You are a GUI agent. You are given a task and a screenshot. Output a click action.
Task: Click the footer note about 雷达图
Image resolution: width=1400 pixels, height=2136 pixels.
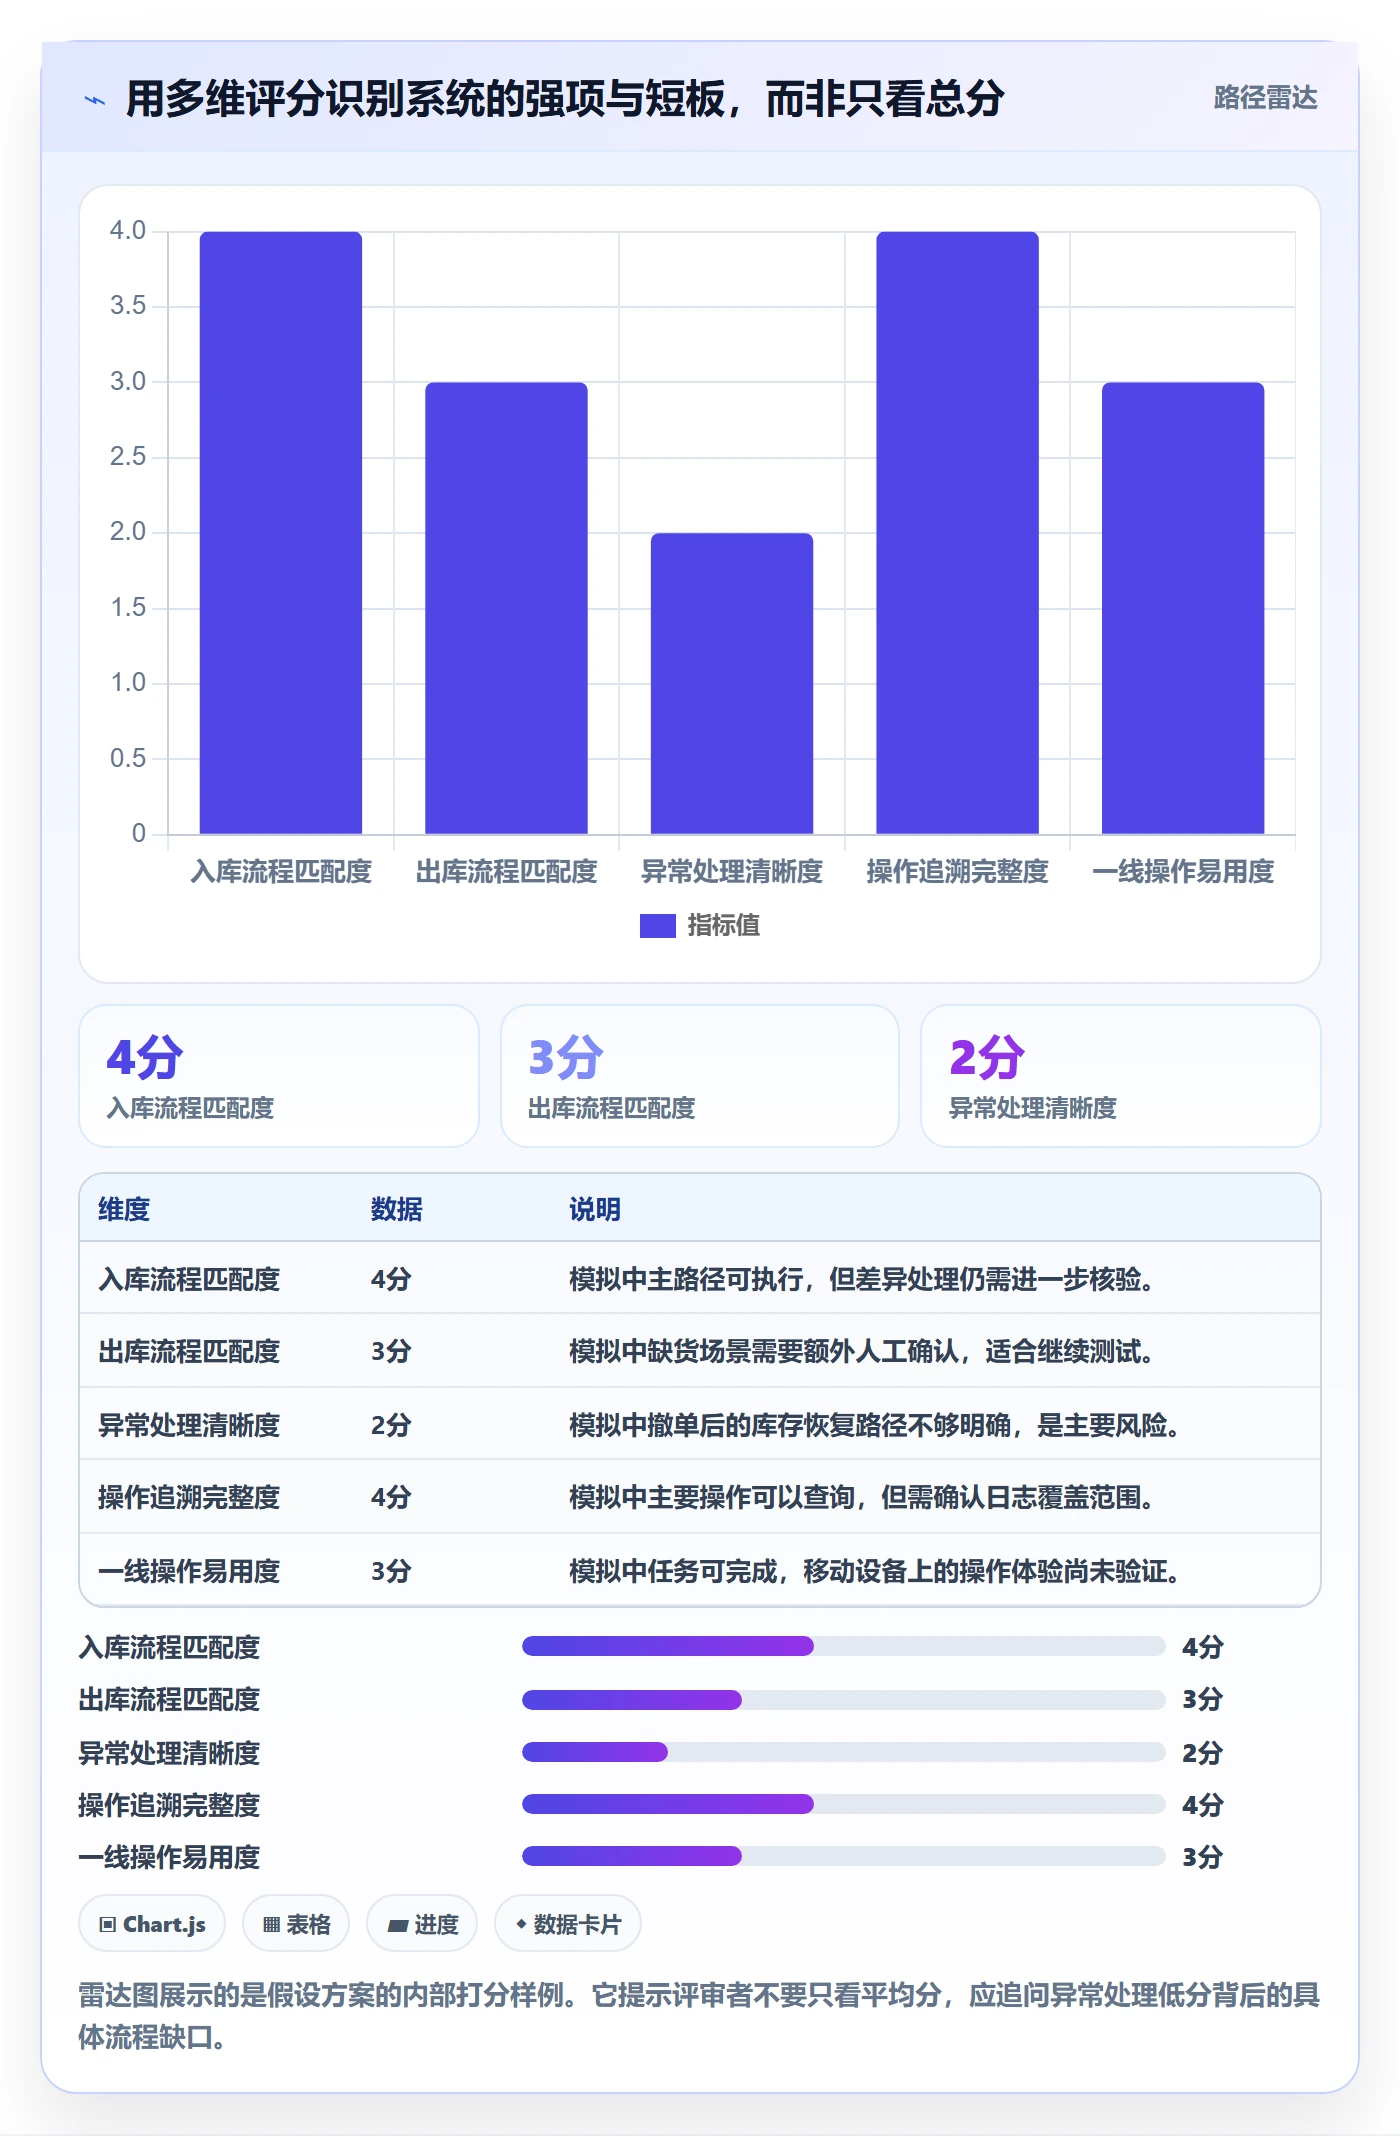point(699,2016)
